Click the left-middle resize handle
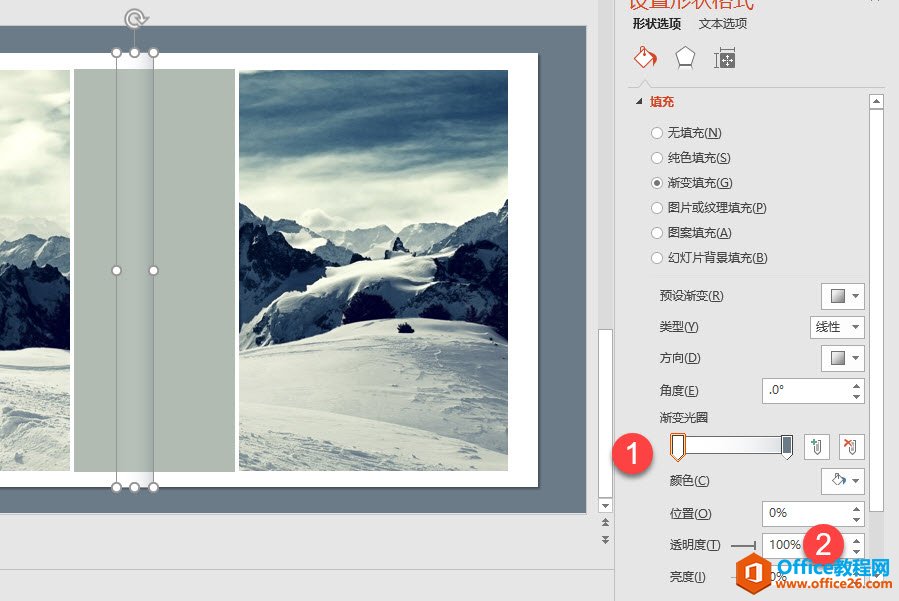The width and height of the screenshot is (899, 601). click(116, 270)
